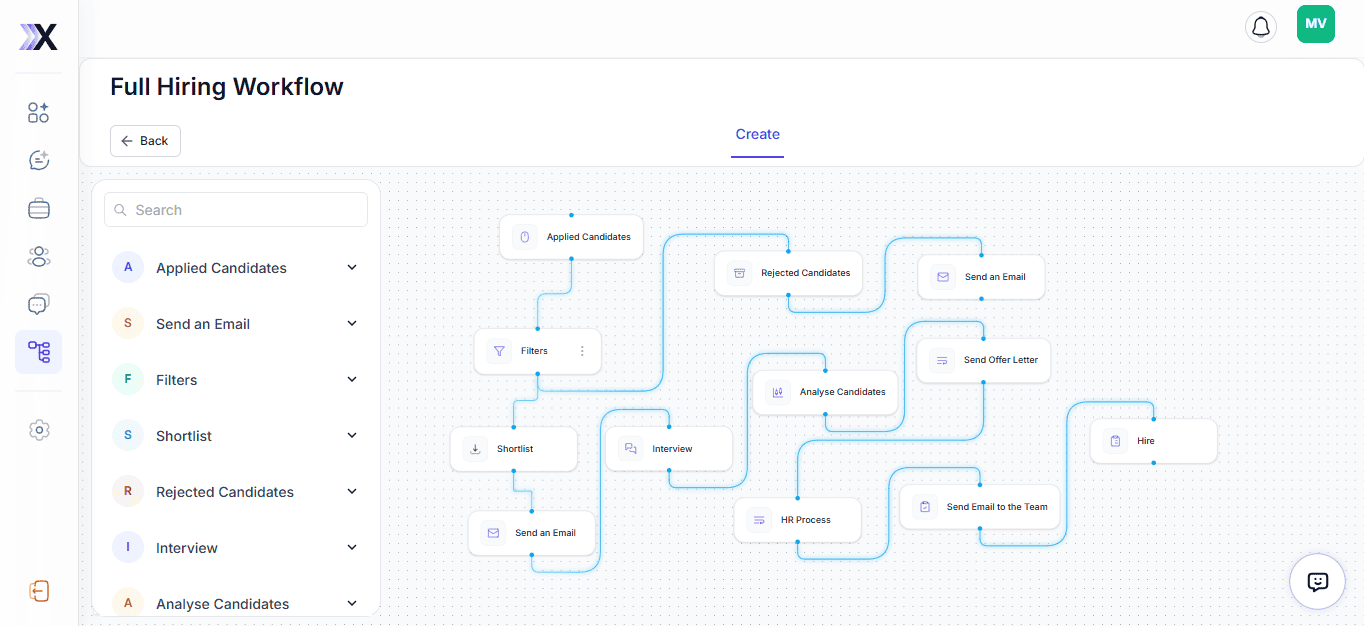Expand the Applied Candidates list item
The image size is (1364, 626).
pyautogui.click(x=352, y=268)
